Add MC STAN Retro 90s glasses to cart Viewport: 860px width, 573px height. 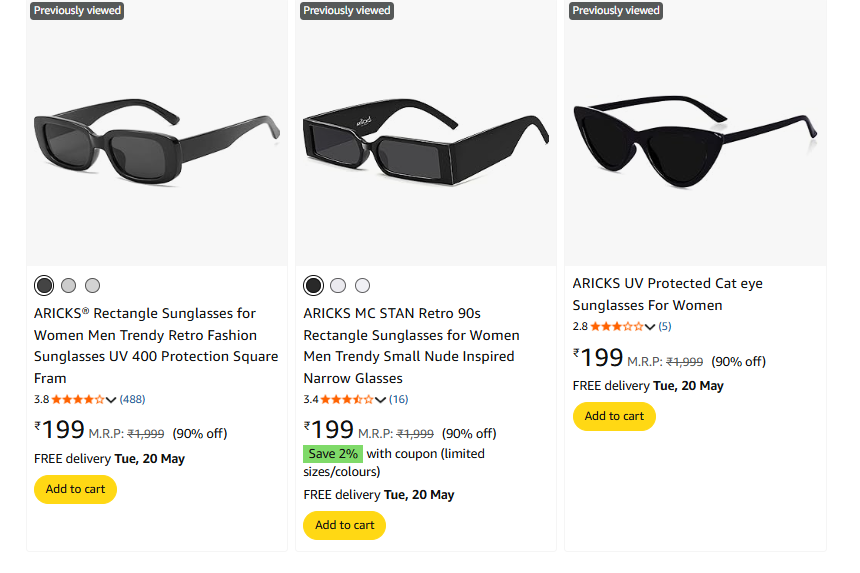point(344,525)
